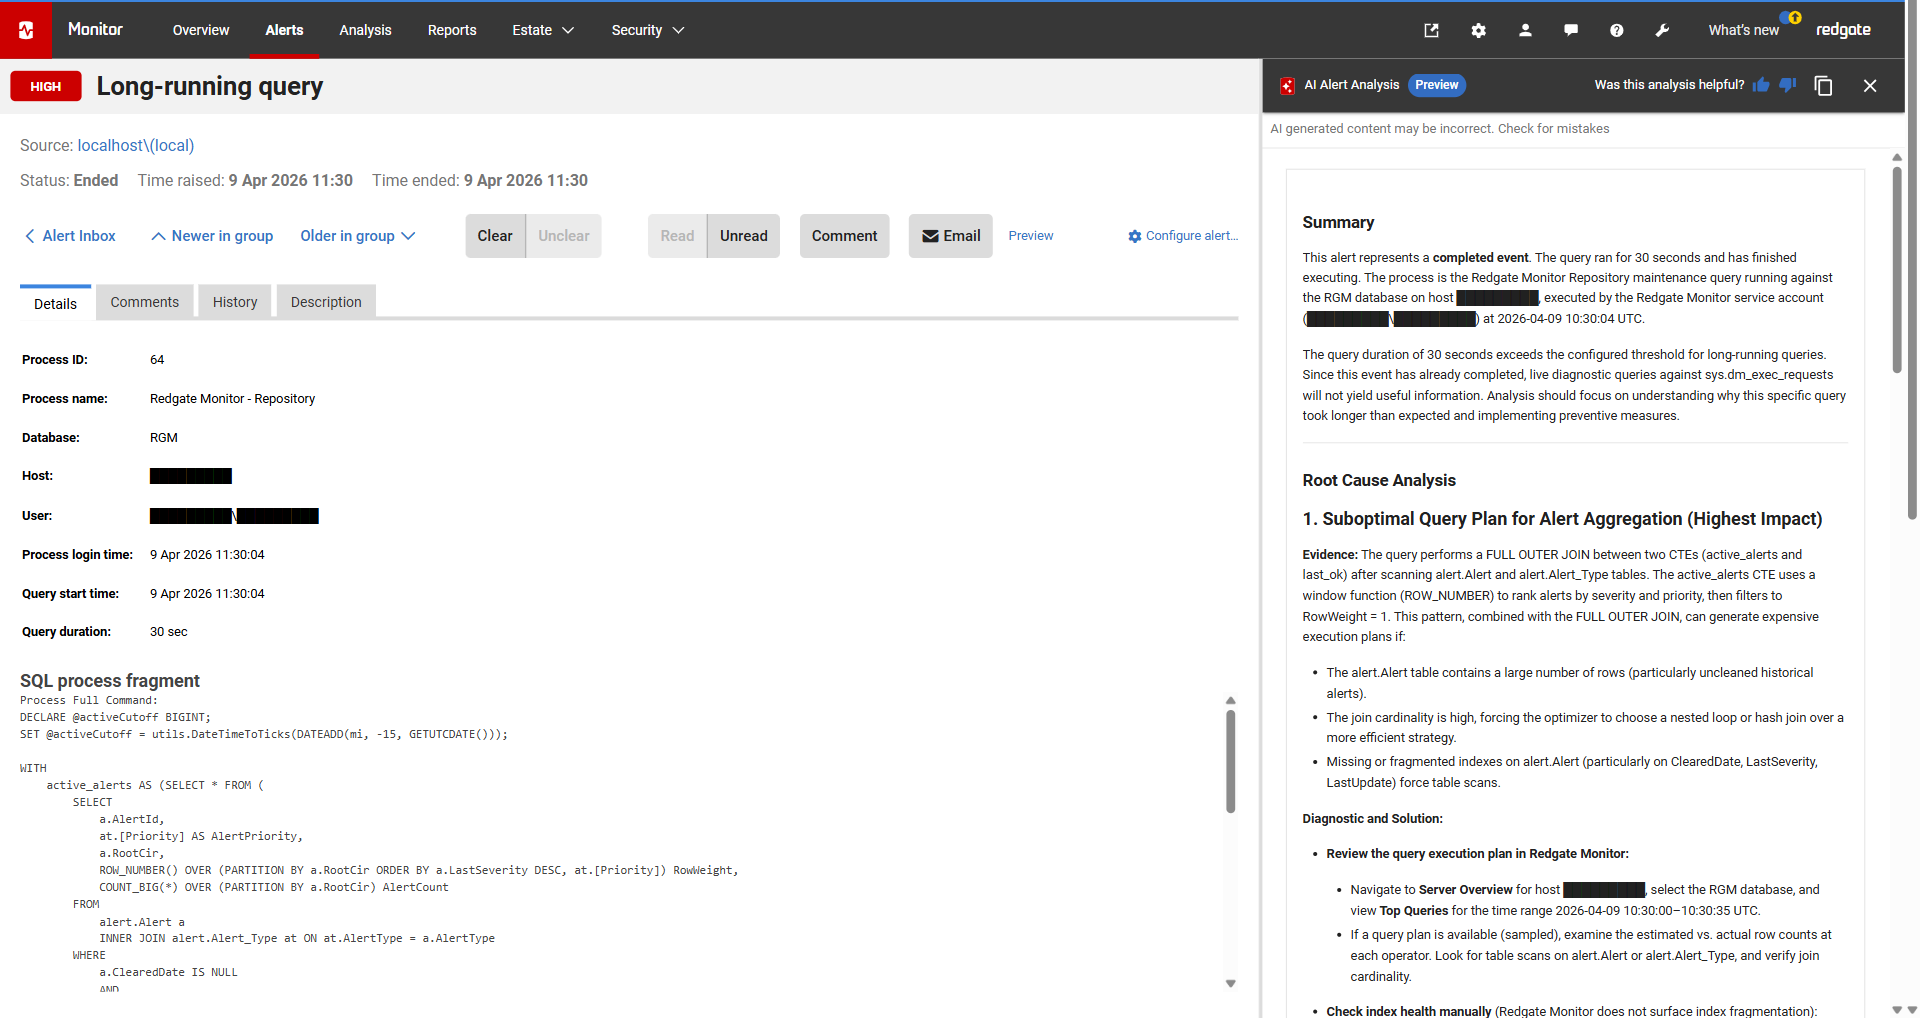Expand the Estate menu dropdown
The image size is (1920, 1018).
pyautogui.click(x=542, y=30)
